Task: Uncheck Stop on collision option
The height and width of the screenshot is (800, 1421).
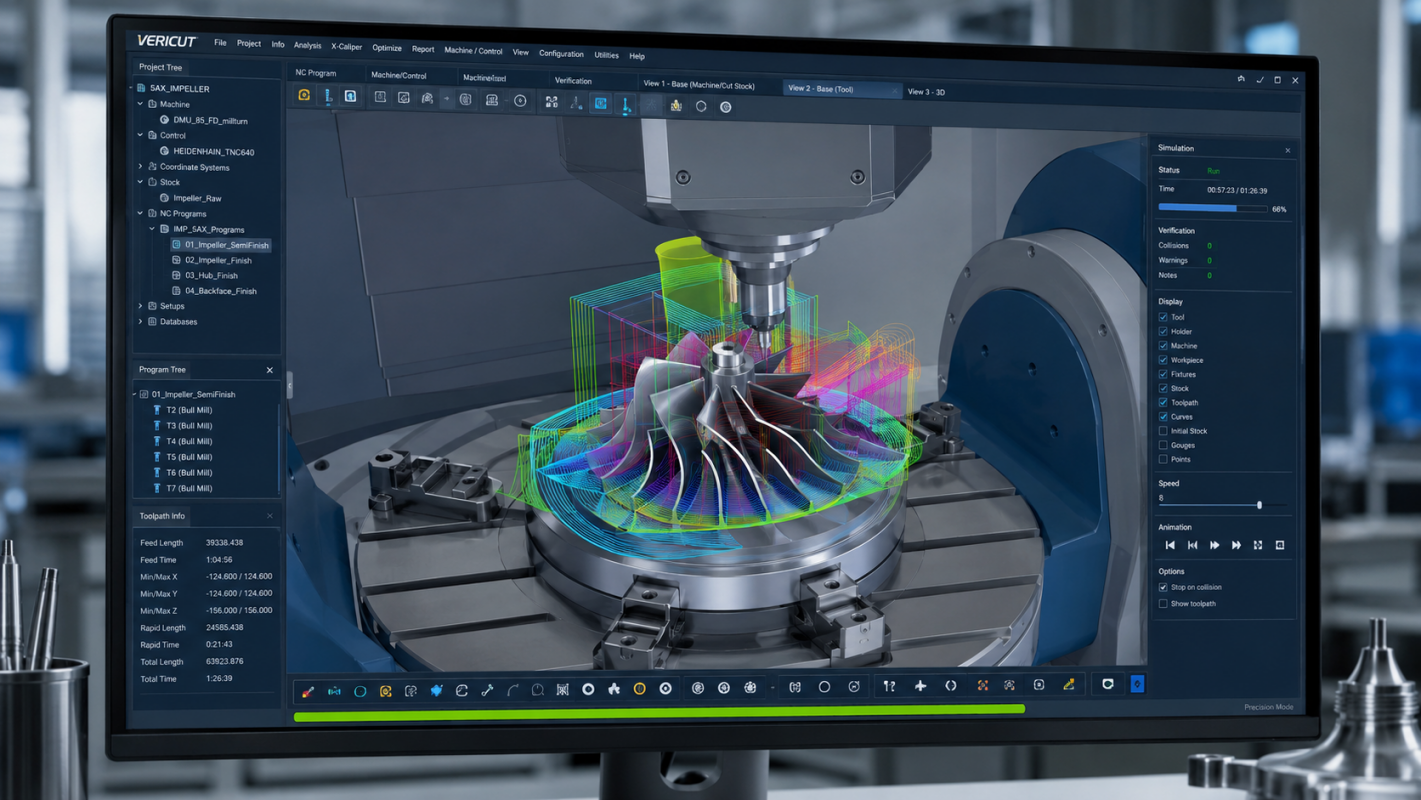Action: pyautogui.click(x=1163, y=587)
